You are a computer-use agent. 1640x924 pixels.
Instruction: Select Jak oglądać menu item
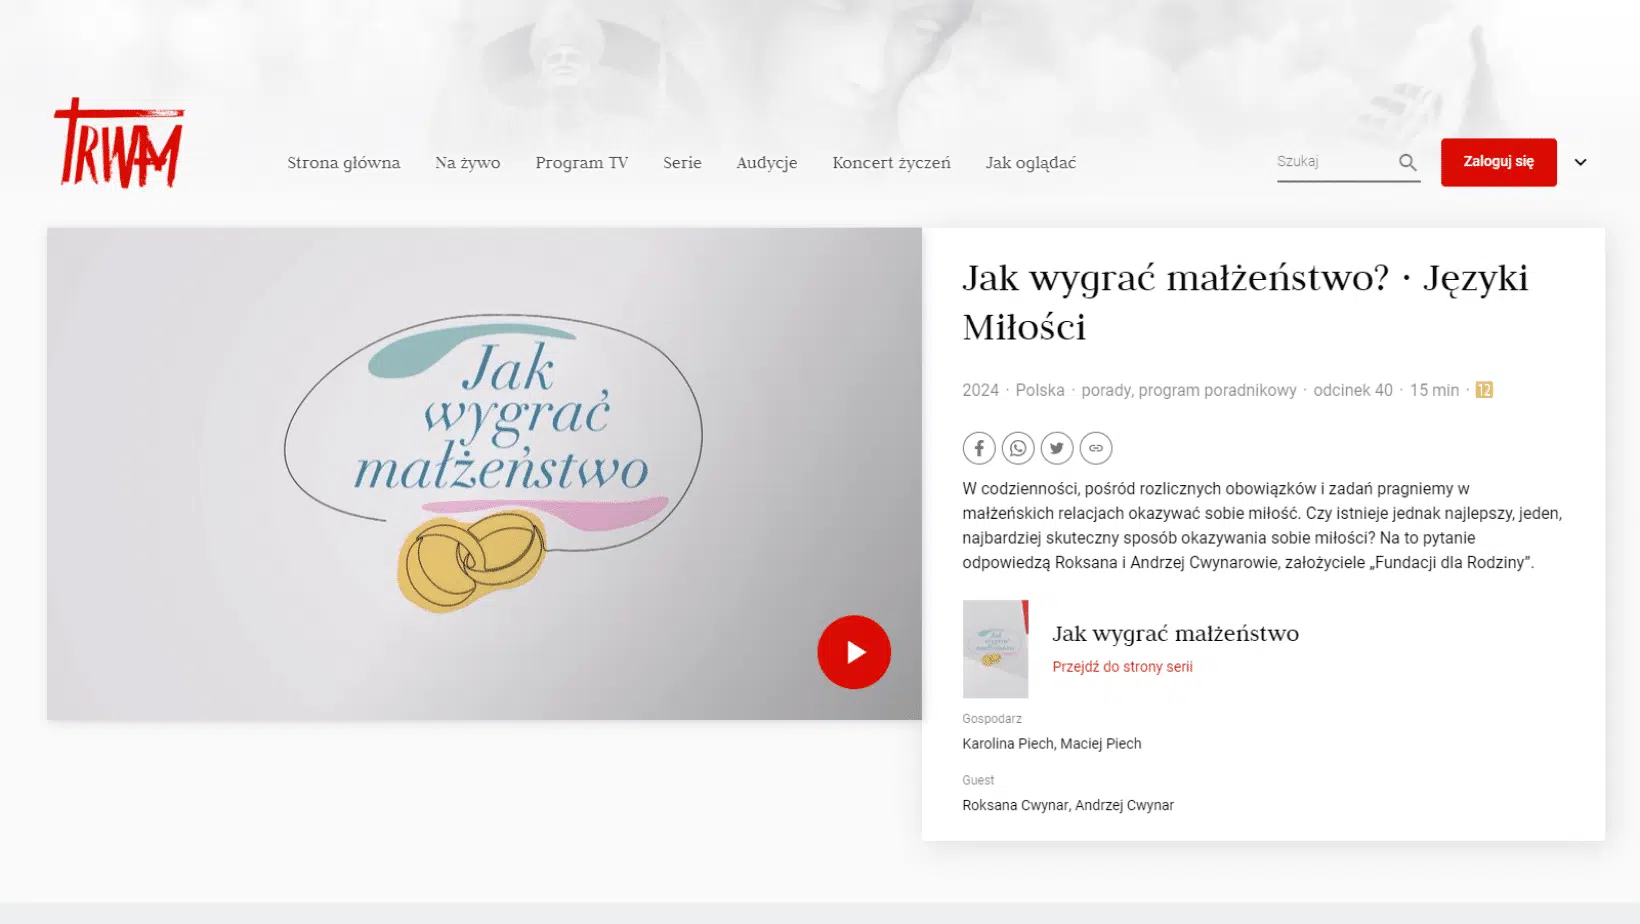1030,163
